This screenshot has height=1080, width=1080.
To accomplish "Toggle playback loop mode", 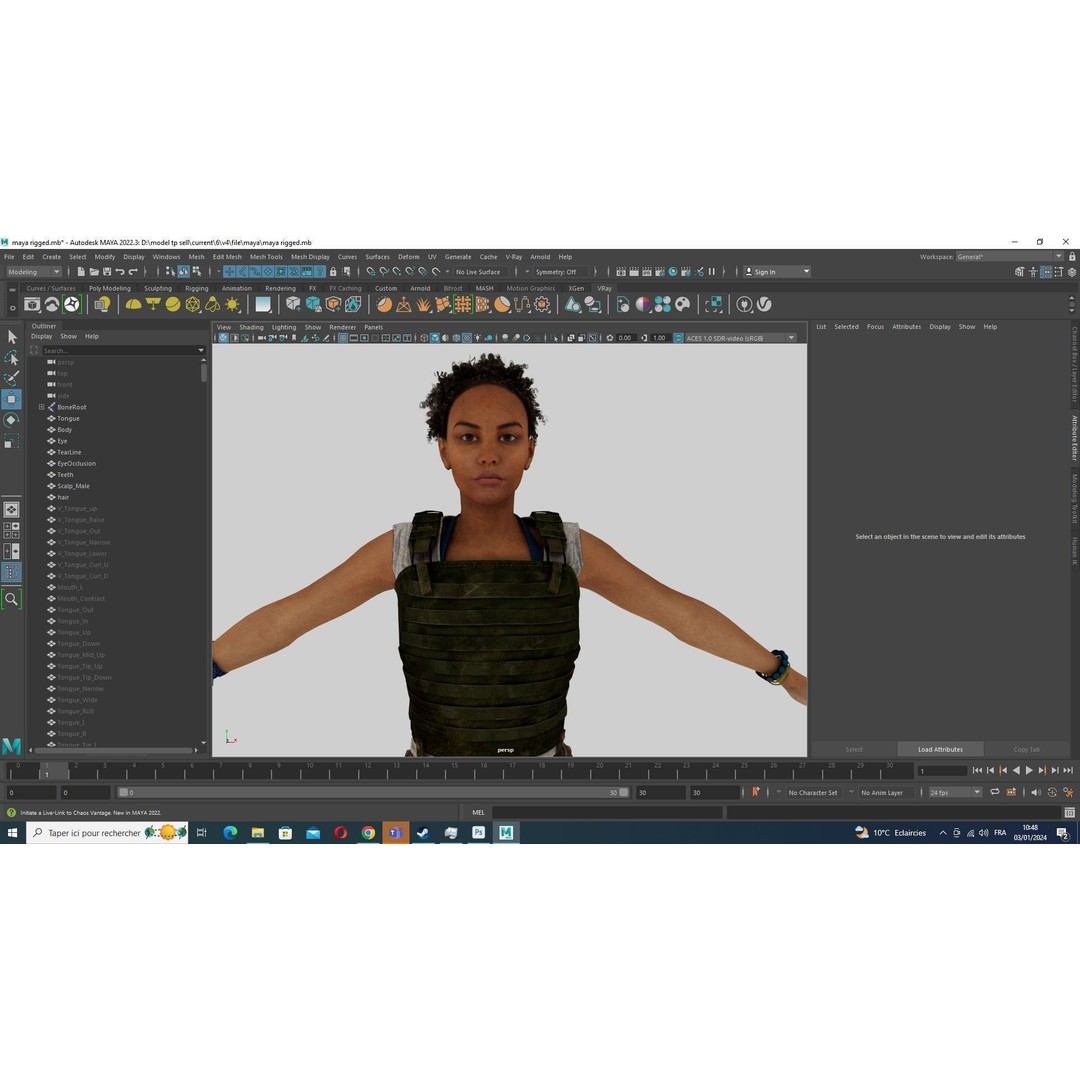I will point(995,792).
